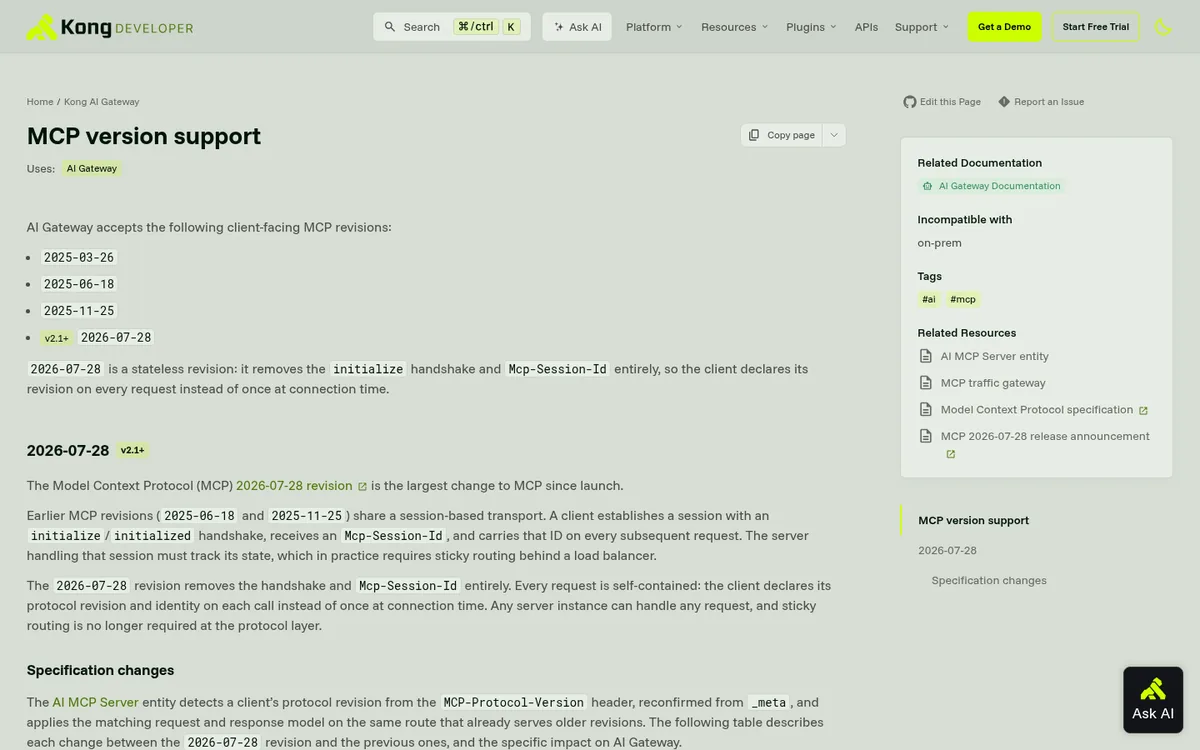Image resolution: width=1200 pixels, height=750 pixels.
Task: Click the document icon next to MCP 2026-07-28 release announcement
Action: coord(926,436)
